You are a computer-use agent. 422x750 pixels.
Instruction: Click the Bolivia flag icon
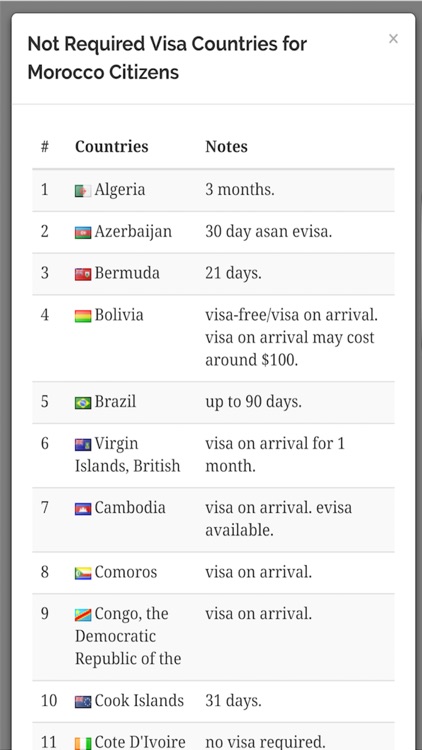[83, 316]
